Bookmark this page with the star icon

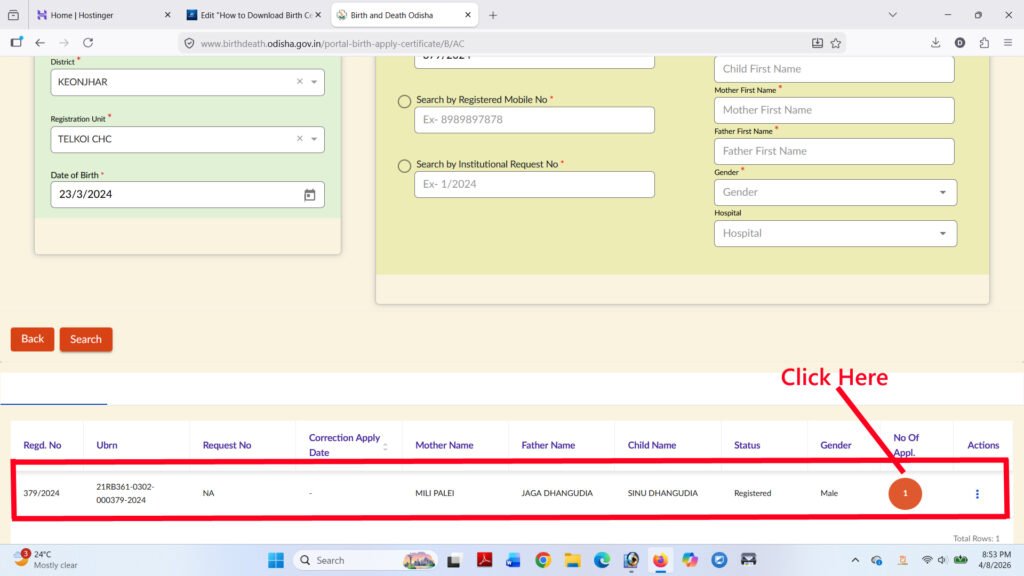(836, 43)
